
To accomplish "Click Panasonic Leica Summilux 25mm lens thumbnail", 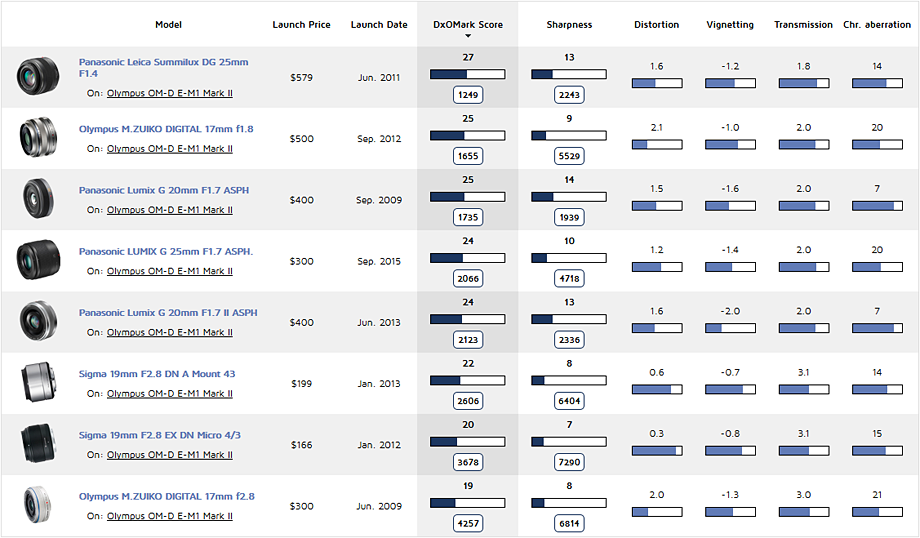I will (38, 76).
